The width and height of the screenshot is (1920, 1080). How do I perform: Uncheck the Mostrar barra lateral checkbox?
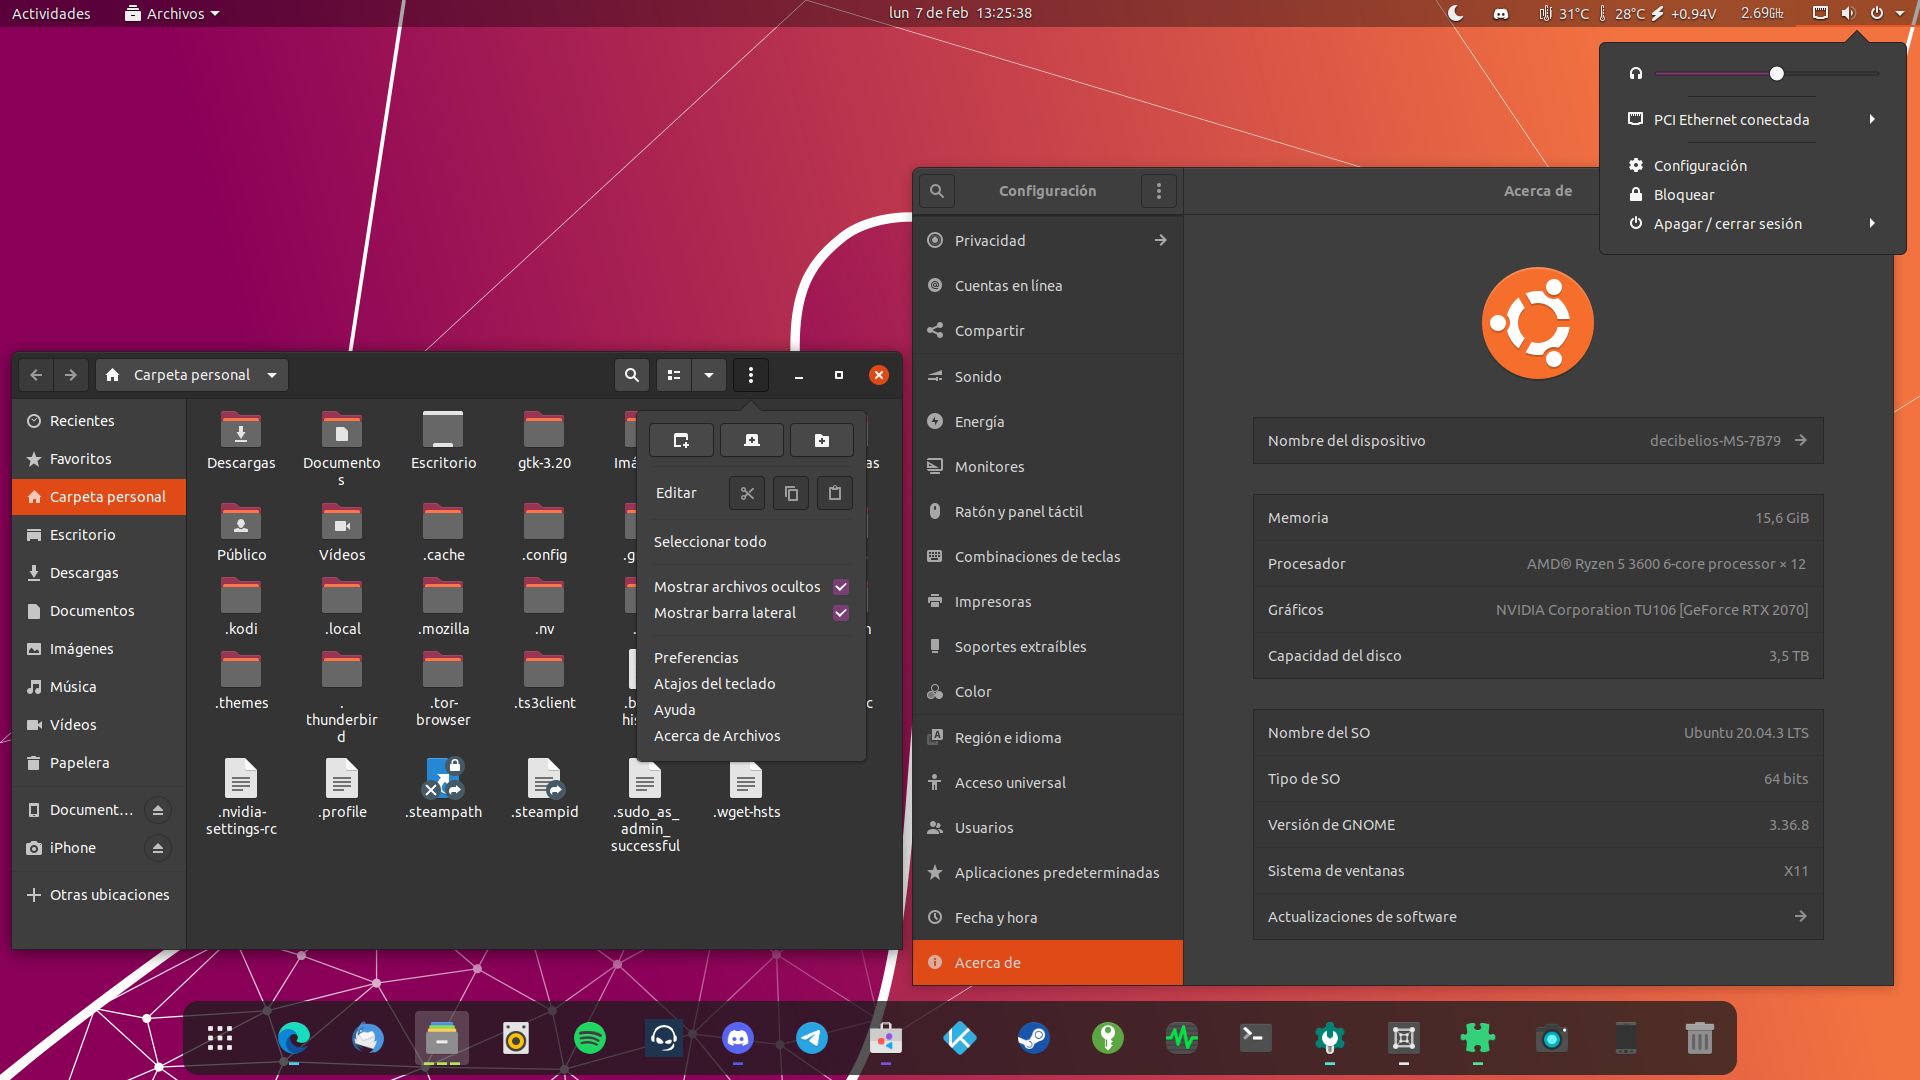[841, 613]
